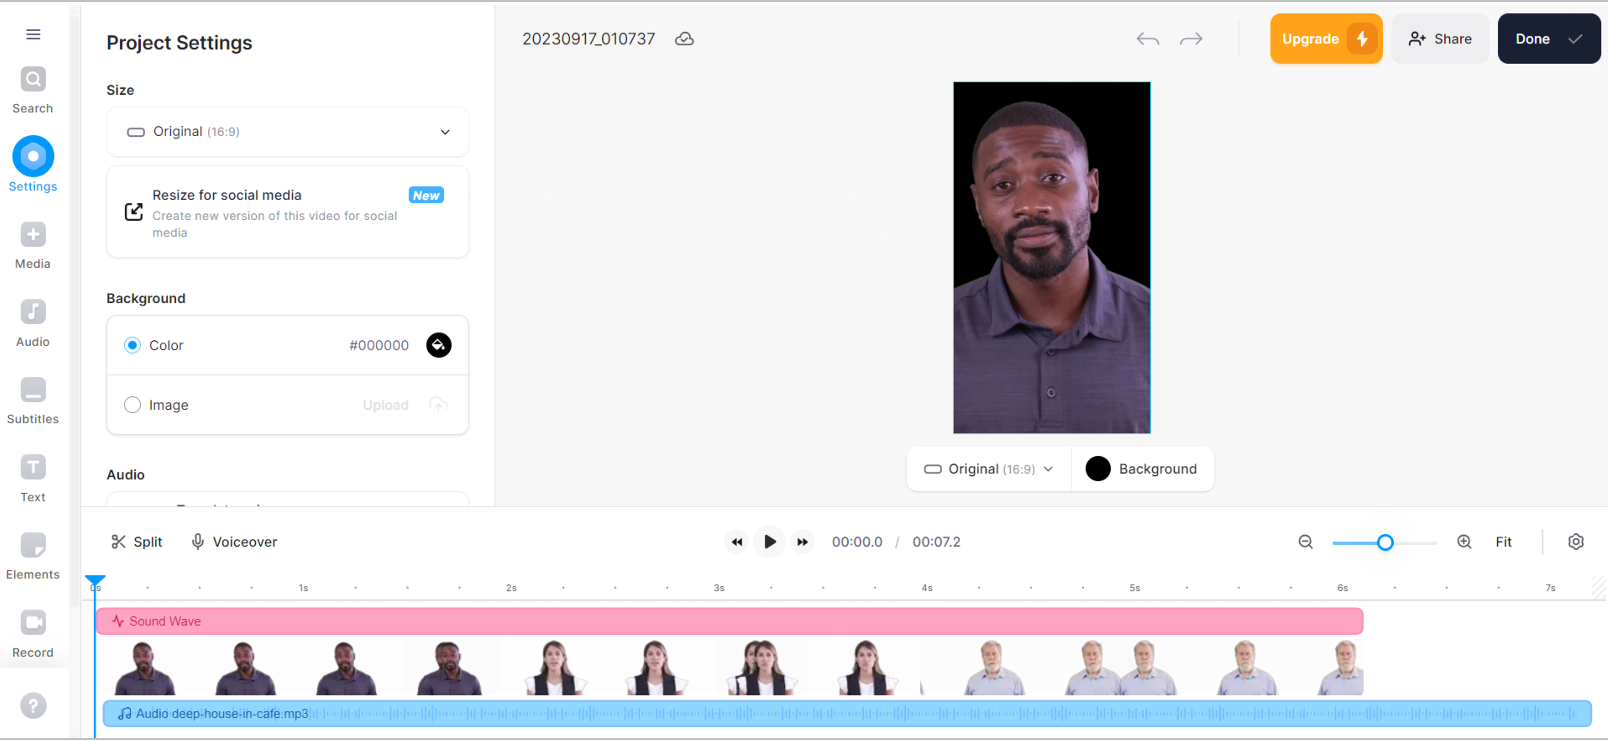This screenshot has width=1608, height=740.
Task: Redo the last action
Action: pyautogui.click(x=1191, y=39)
